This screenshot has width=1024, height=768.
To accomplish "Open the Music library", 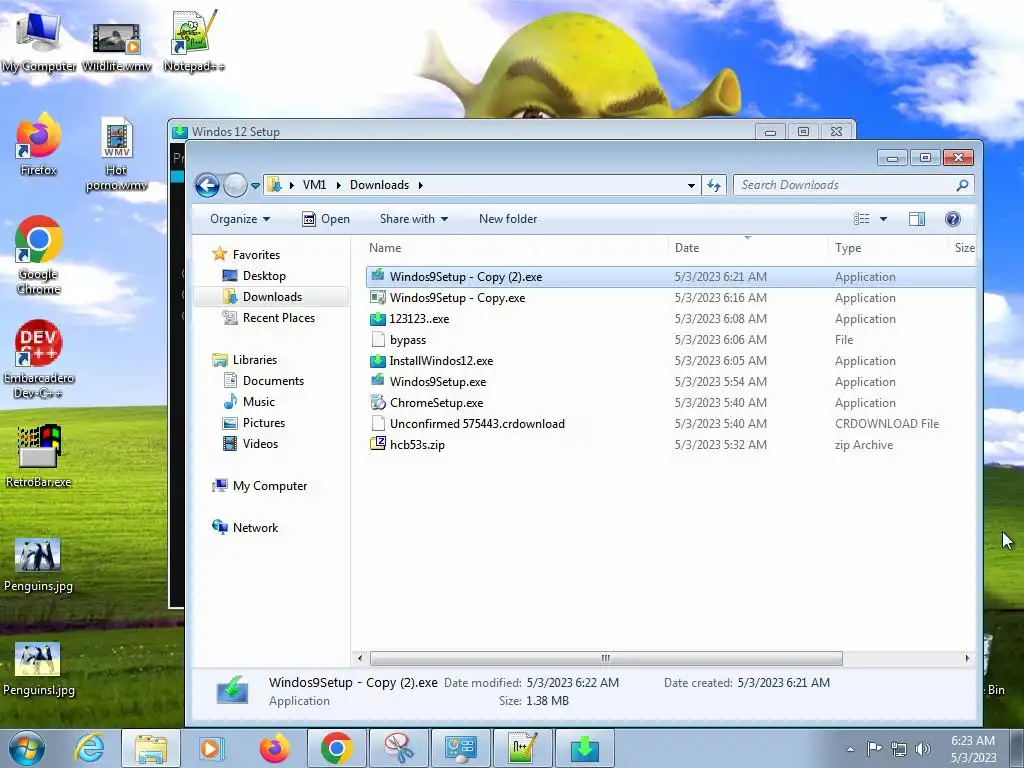I will click(259, 402).
